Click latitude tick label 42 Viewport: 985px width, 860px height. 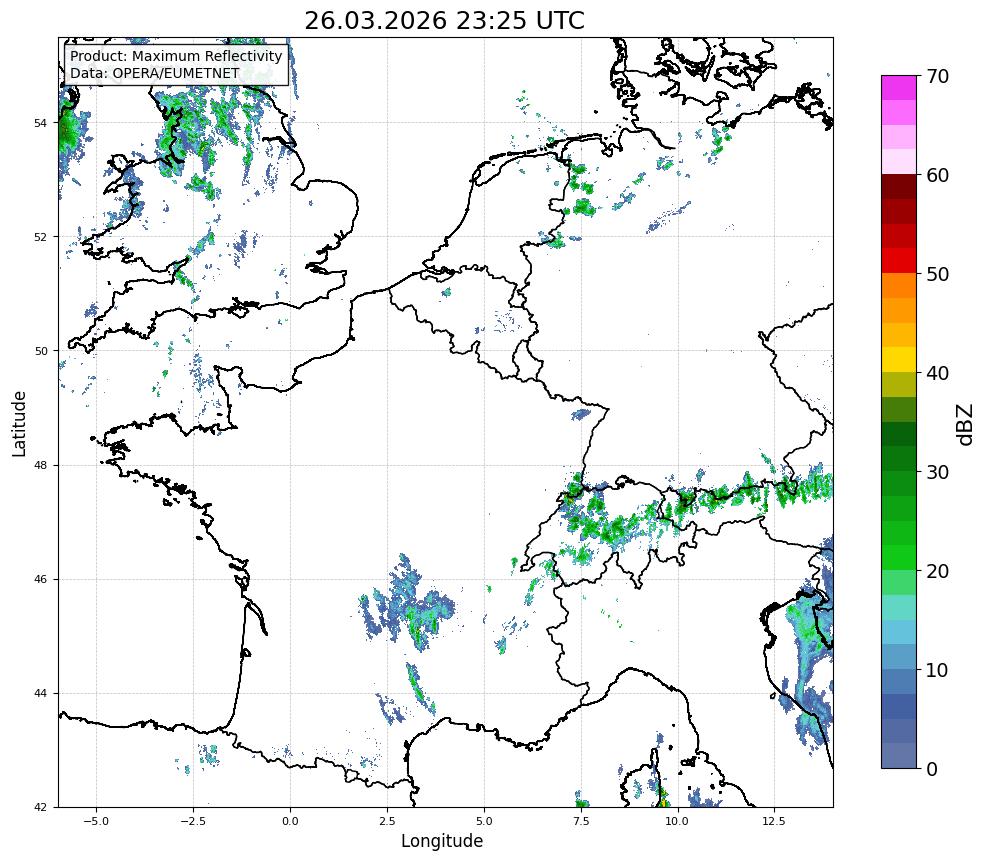point(40,807)
